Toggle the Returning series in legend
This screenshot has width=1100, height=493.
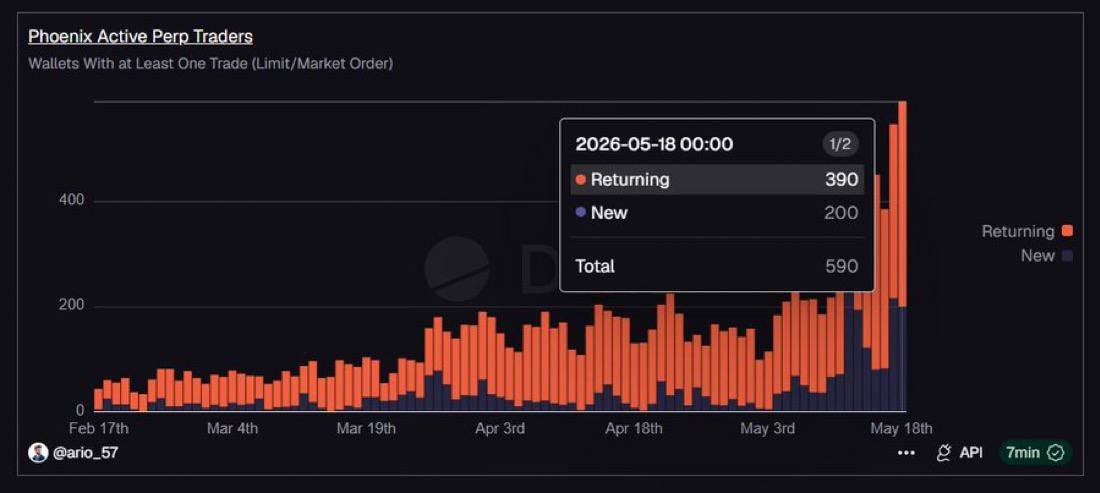coord(1027,231)
